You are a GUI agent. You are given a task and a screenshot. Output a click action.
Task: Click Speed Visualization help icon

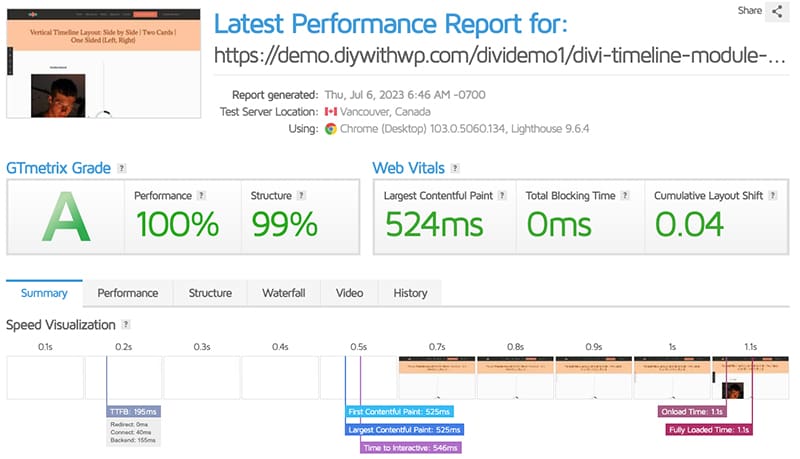126,324
